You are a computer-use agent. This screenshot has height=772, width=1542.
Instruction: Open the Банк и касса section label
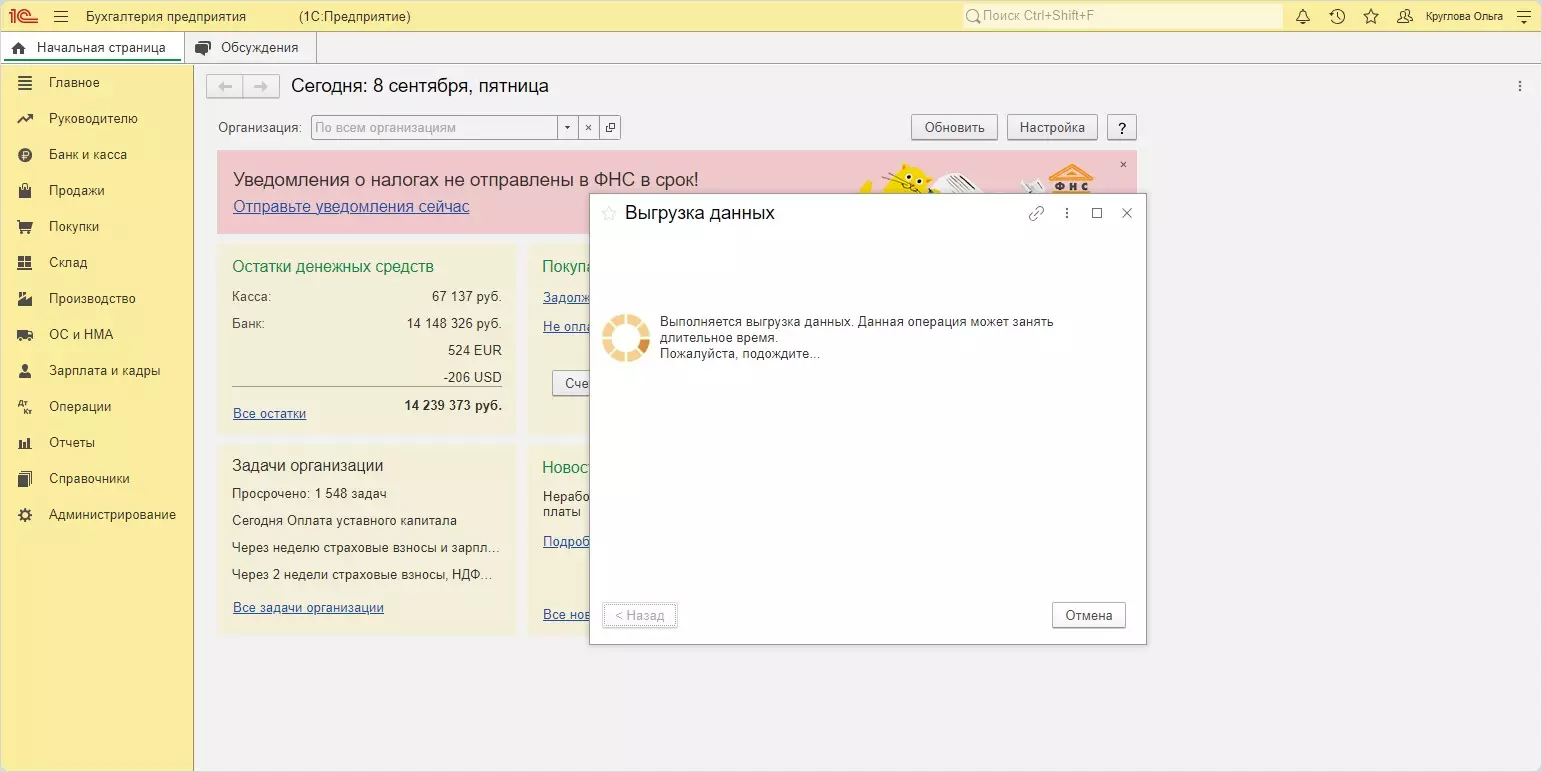tap(88, 155)
